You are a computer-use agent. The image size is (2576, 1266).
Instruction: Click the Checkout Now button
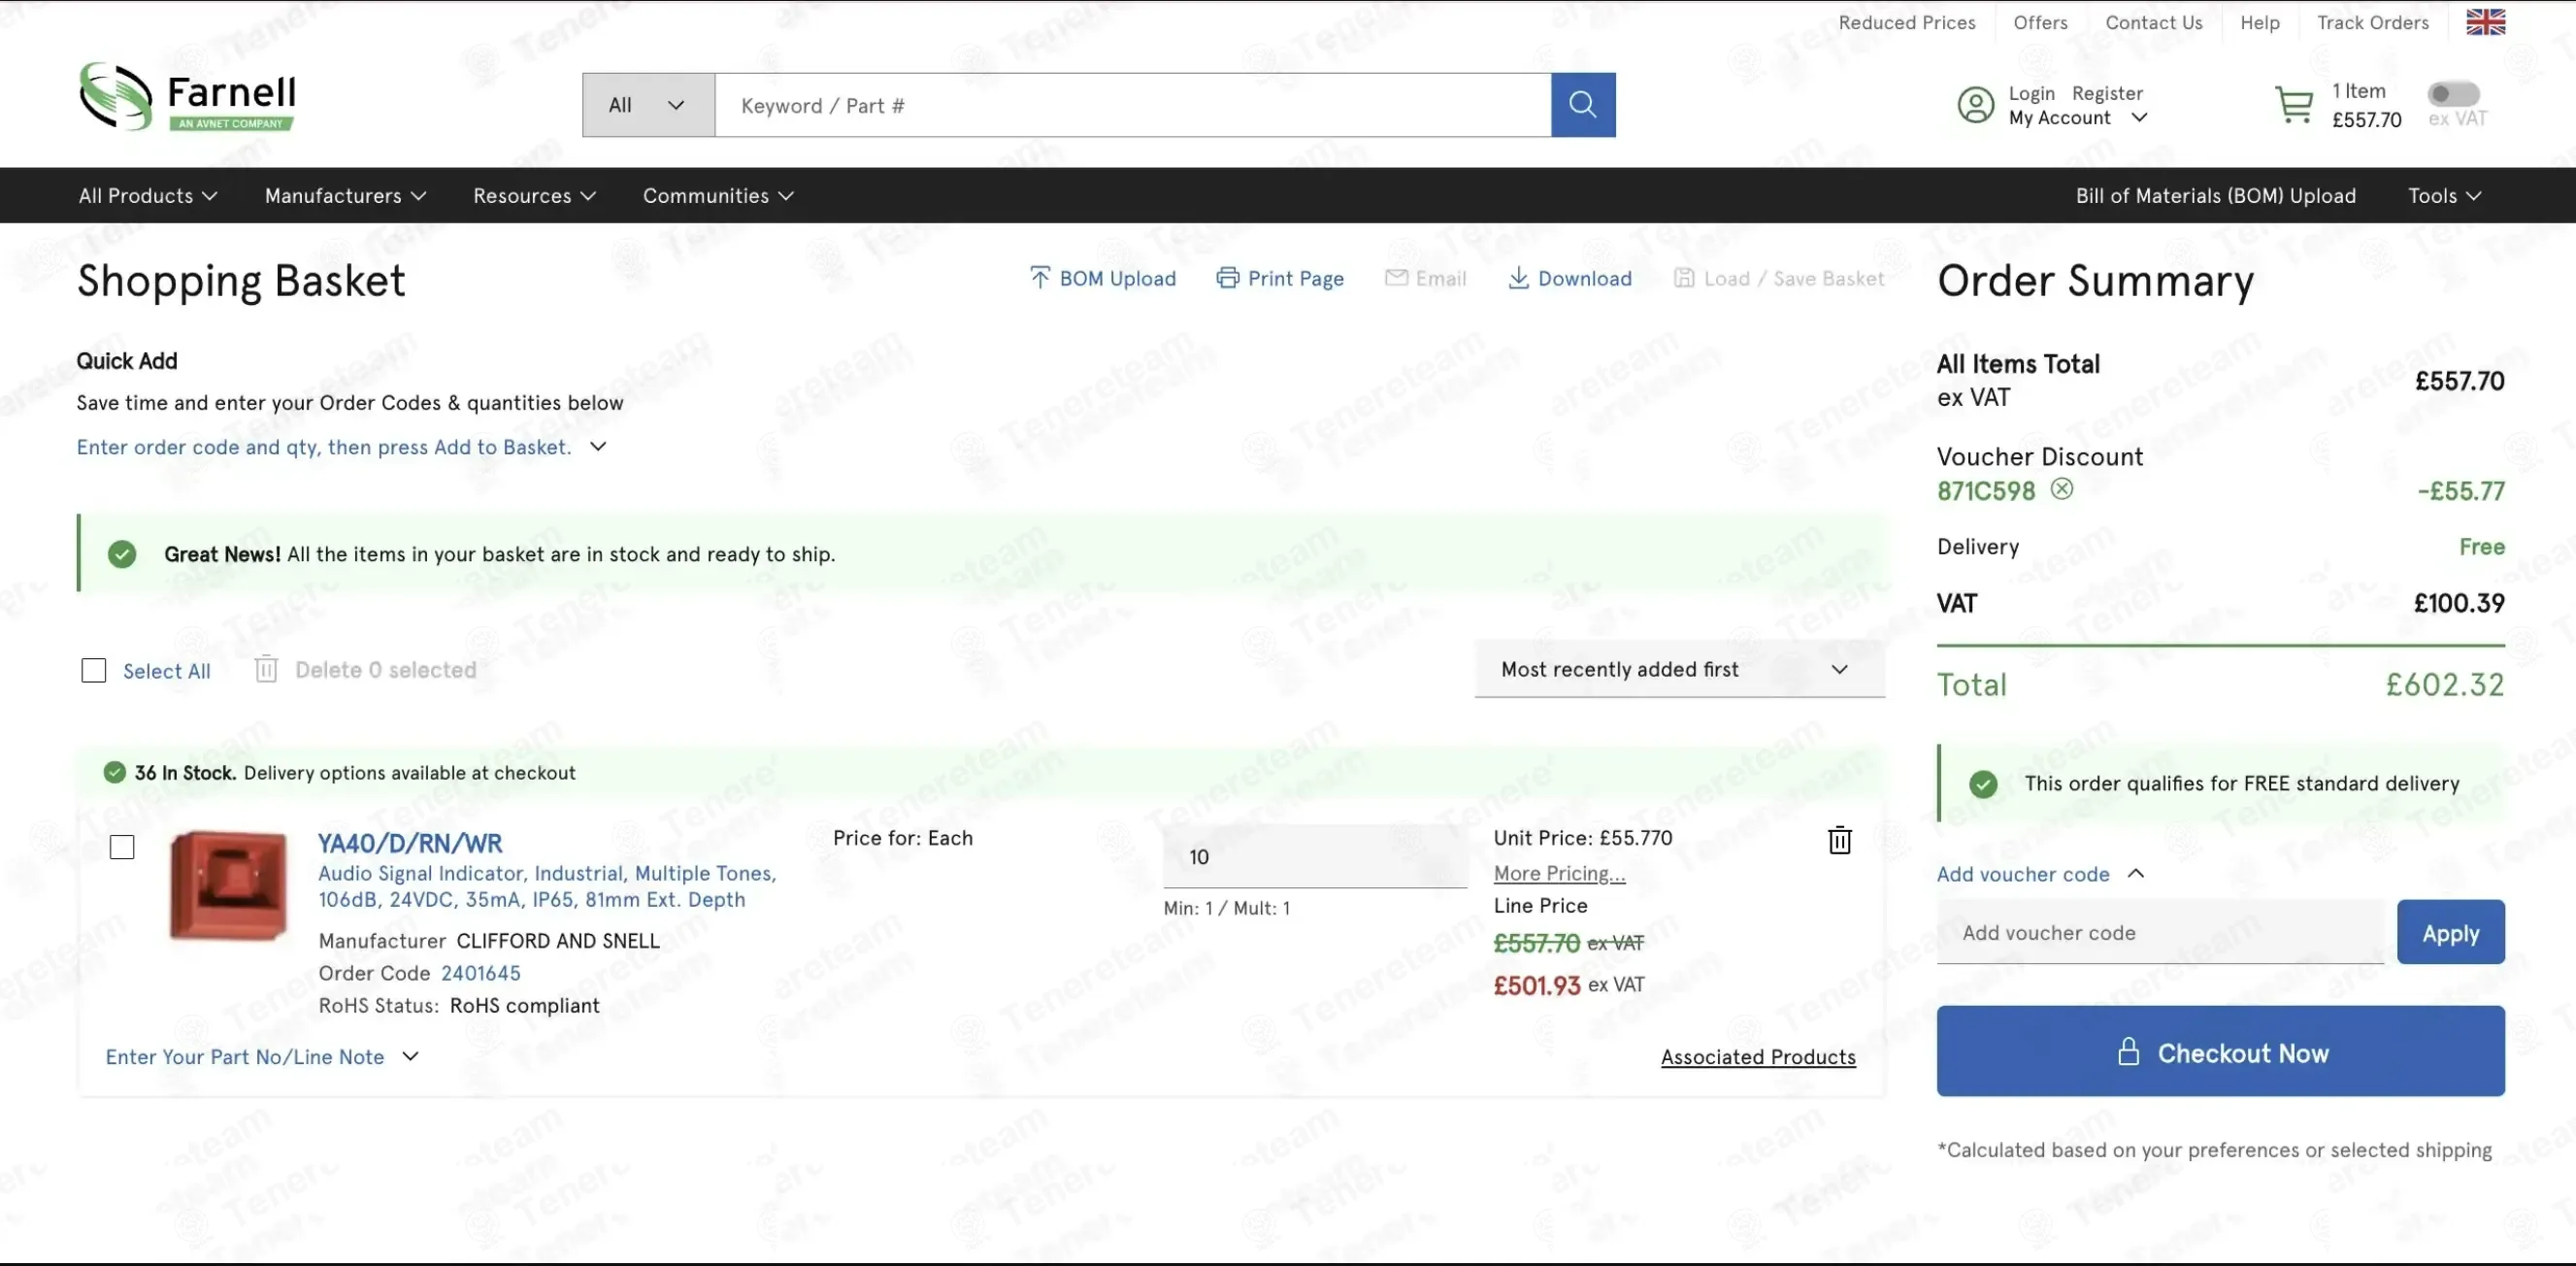[2220, 1051]
